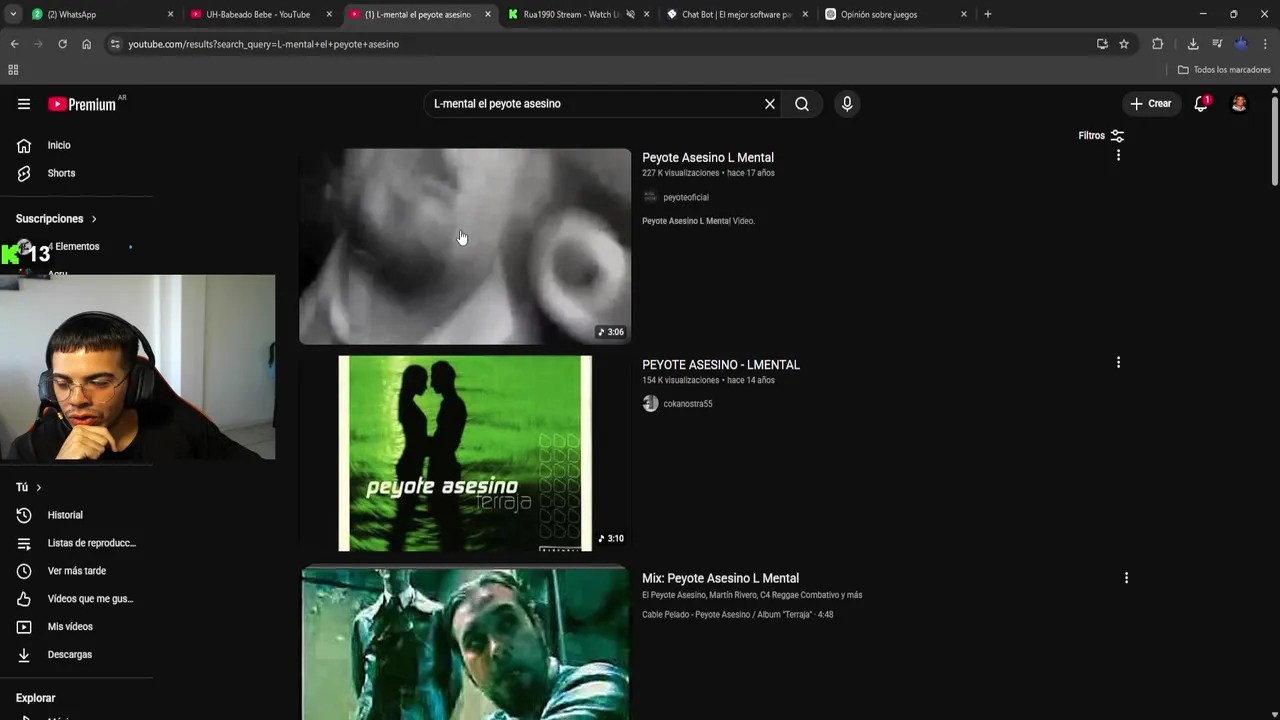Click the page vertical scrollbar
Screen dimensions: 1280x720
click(1275, 140)
